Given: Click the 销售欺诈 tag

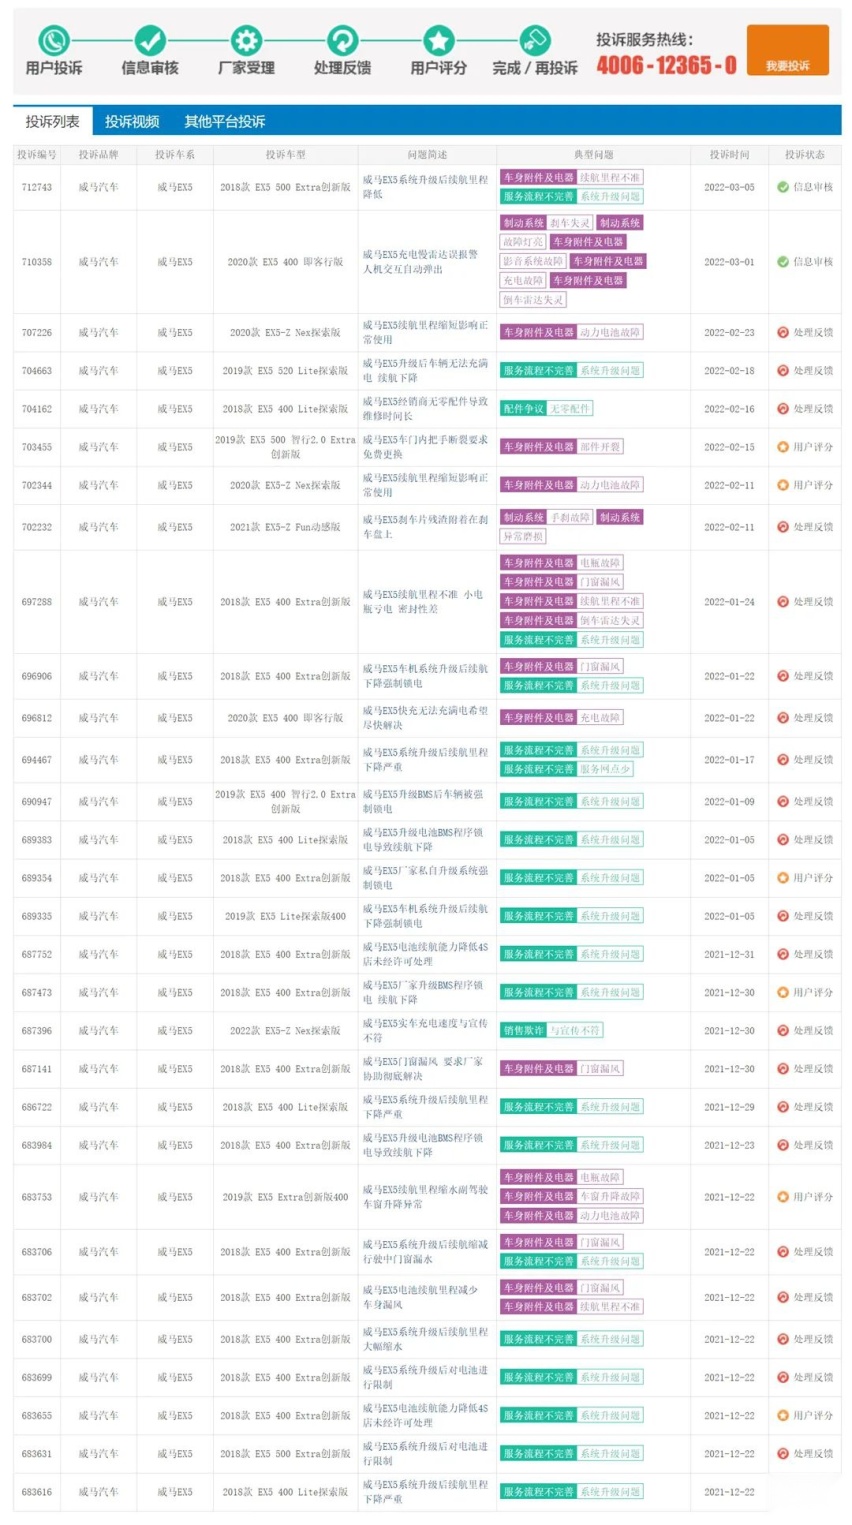Looking at the screenshot, I should coord(524,1030).
